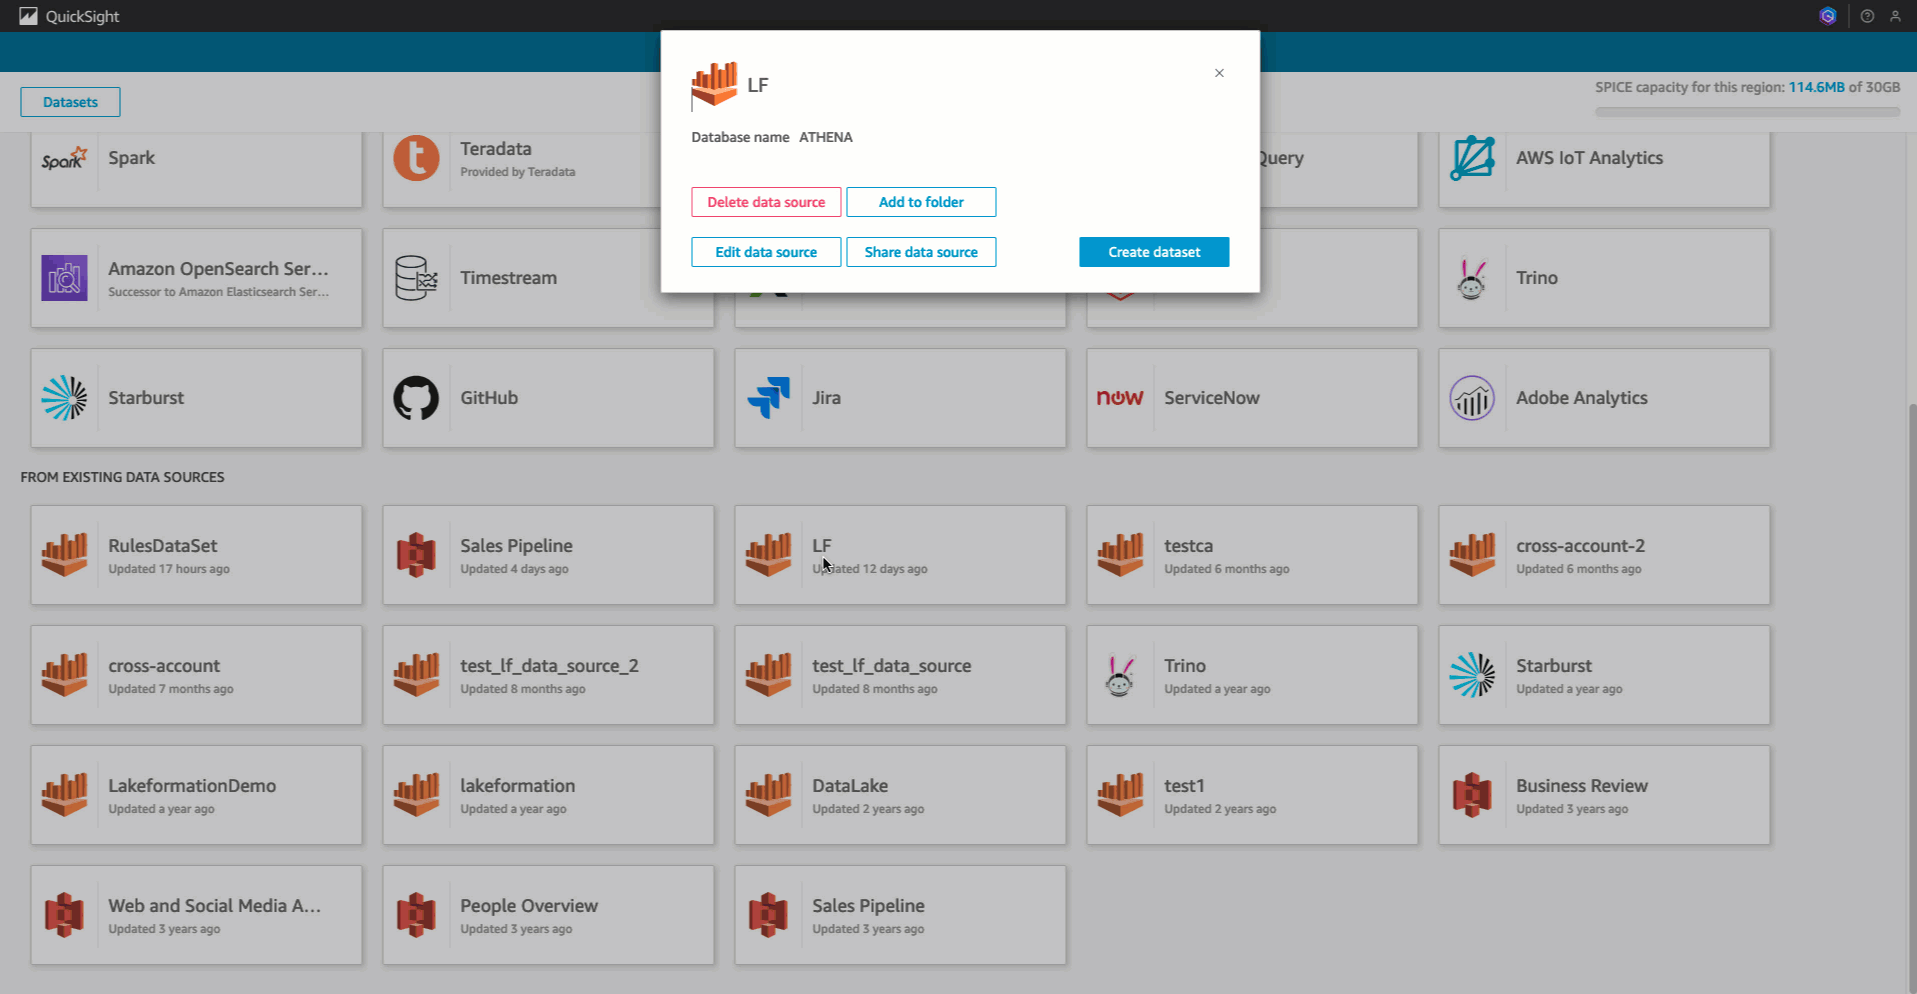Screen dimensions: 1917x994
Task: Click Delete data source button
Action: (x=766, y=202)
